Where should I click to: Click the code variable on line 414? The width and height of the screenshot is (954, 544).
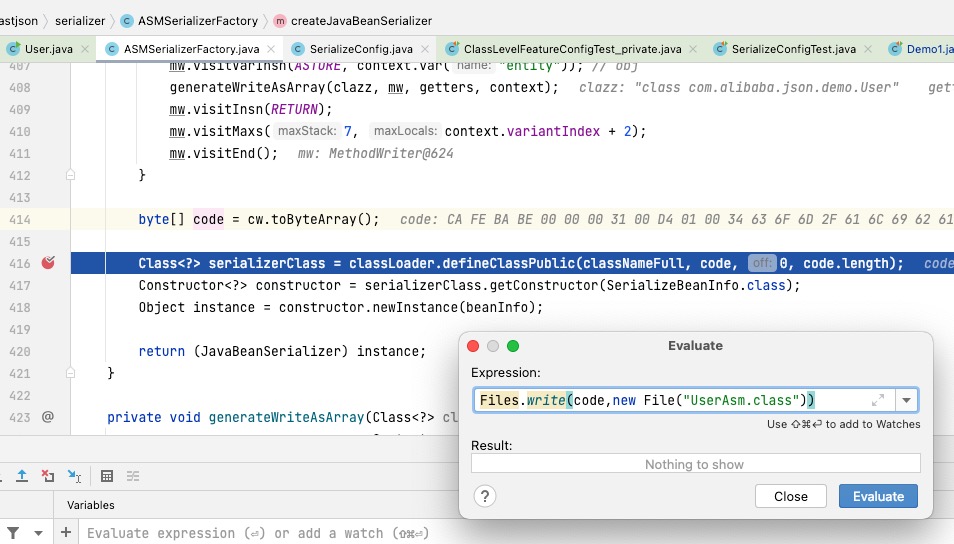[x=208, y=219]
